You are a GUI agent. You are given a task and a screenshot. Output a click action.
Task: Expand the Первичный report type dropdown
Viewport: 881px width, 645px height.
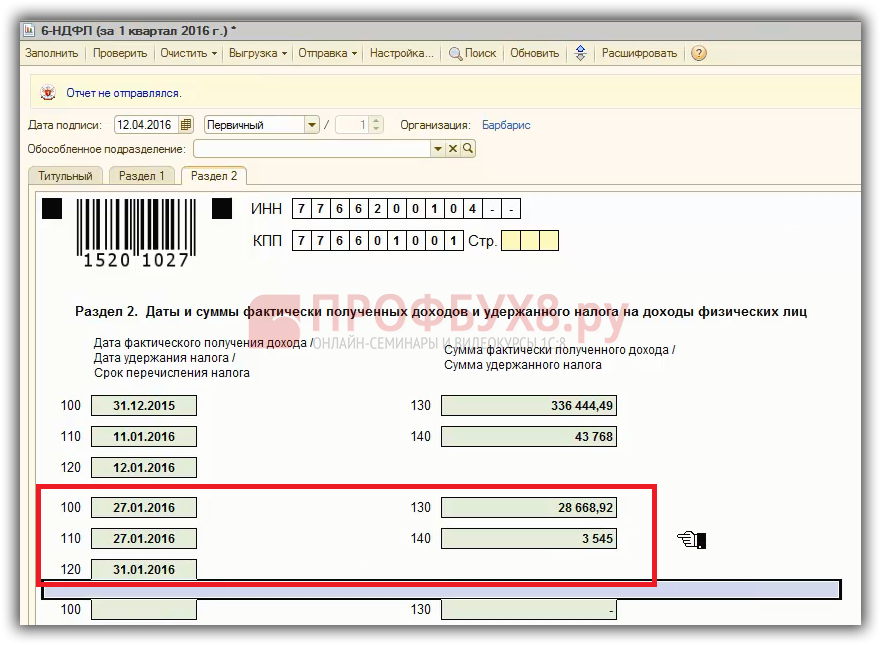312,125
